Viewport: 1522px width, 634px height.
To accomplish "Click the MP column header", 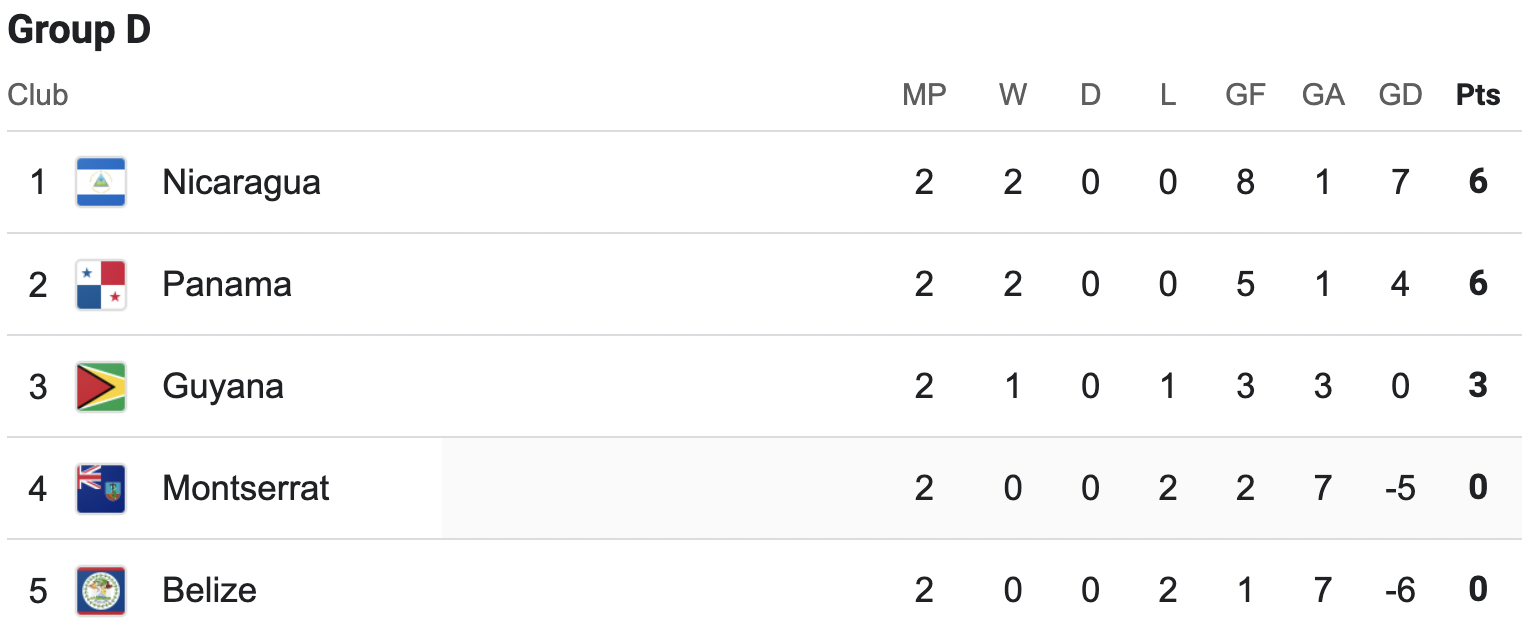I will pyautogui.click(x=924, y=95).
